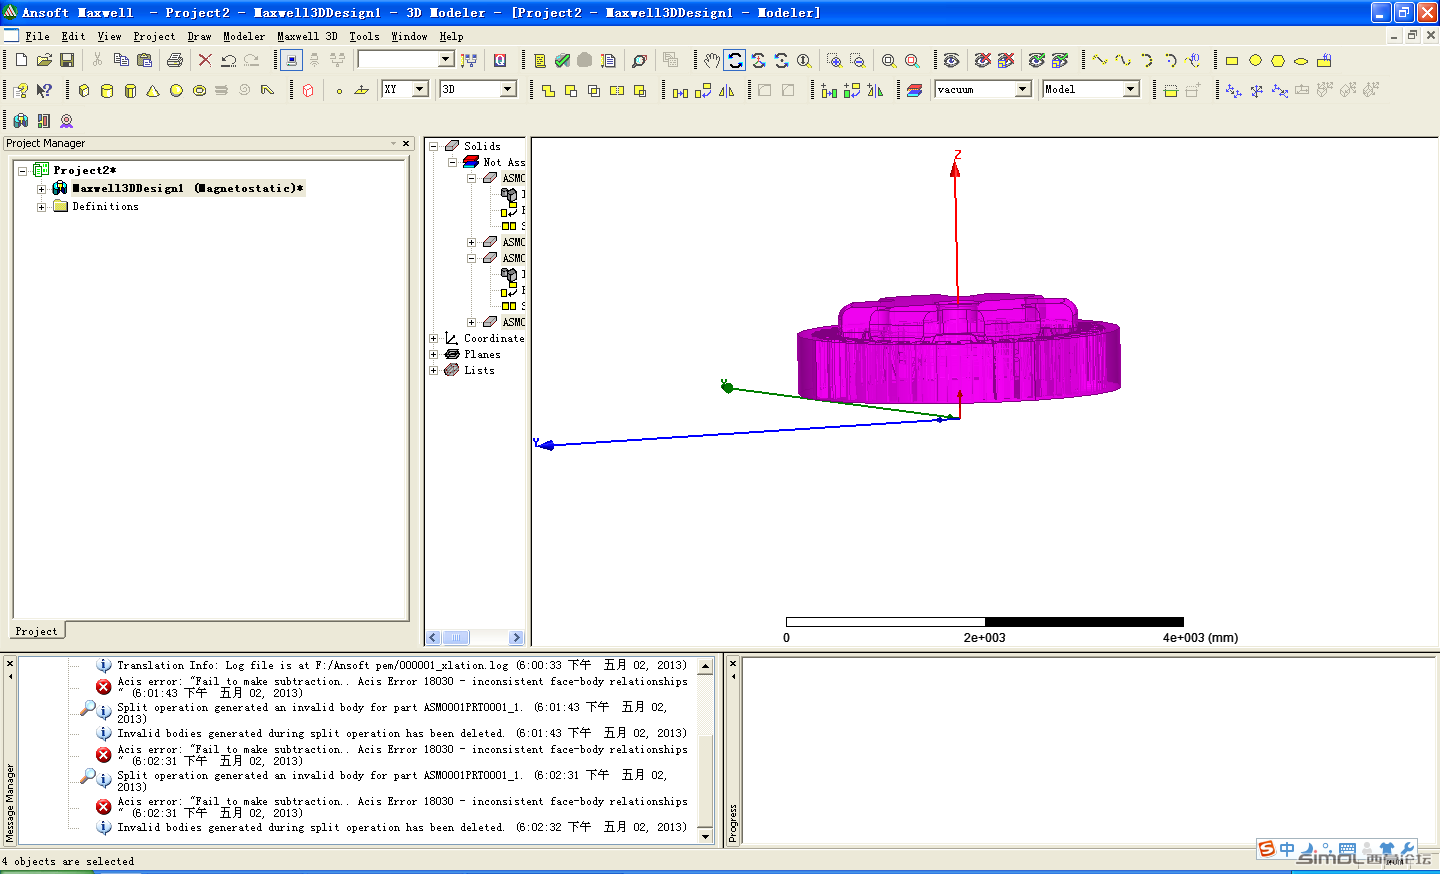The image size is (1440, 874).
Task: Open the empty combo box in top toolbar
Action: [x=446, y=59]
